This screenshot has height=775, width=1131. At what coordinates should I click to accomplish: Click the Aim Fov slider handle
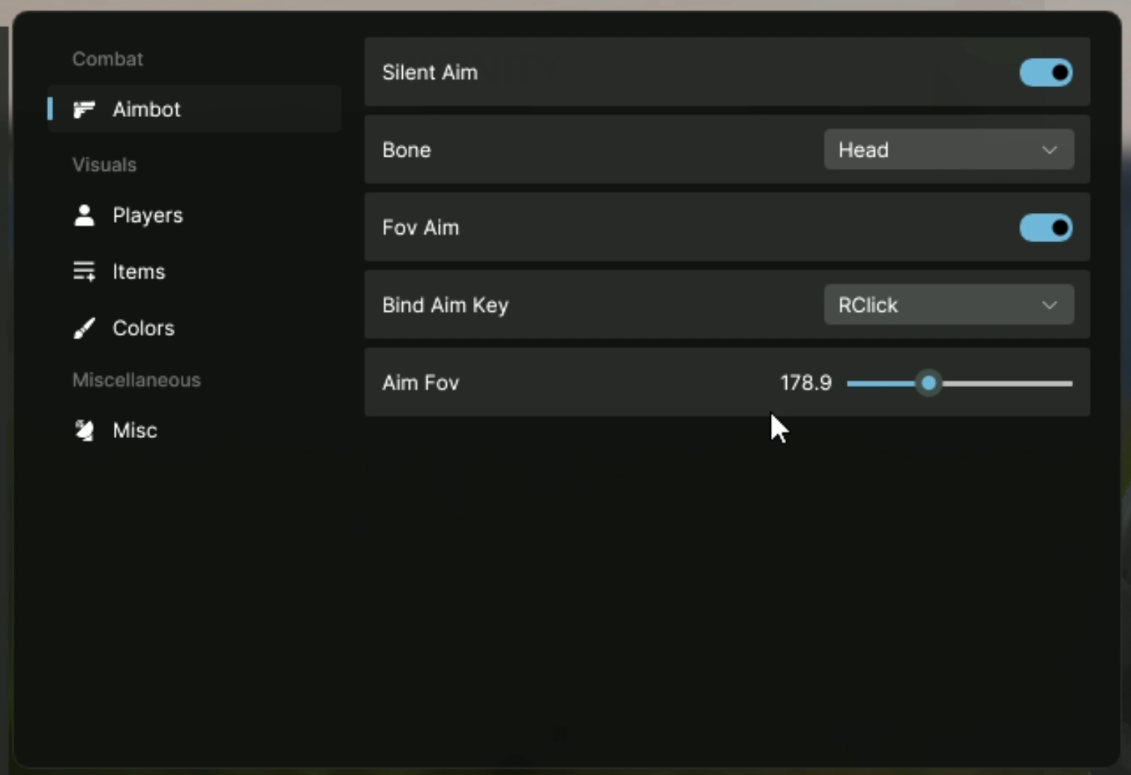tap(929, 383)
